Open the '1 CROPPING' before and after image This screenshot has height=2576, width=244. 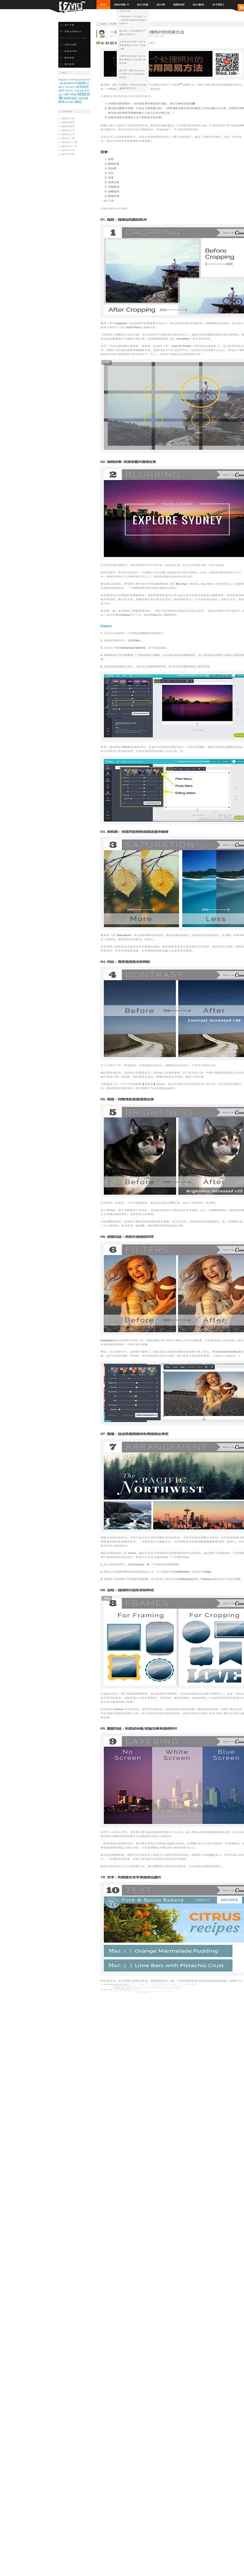(172, 271)
